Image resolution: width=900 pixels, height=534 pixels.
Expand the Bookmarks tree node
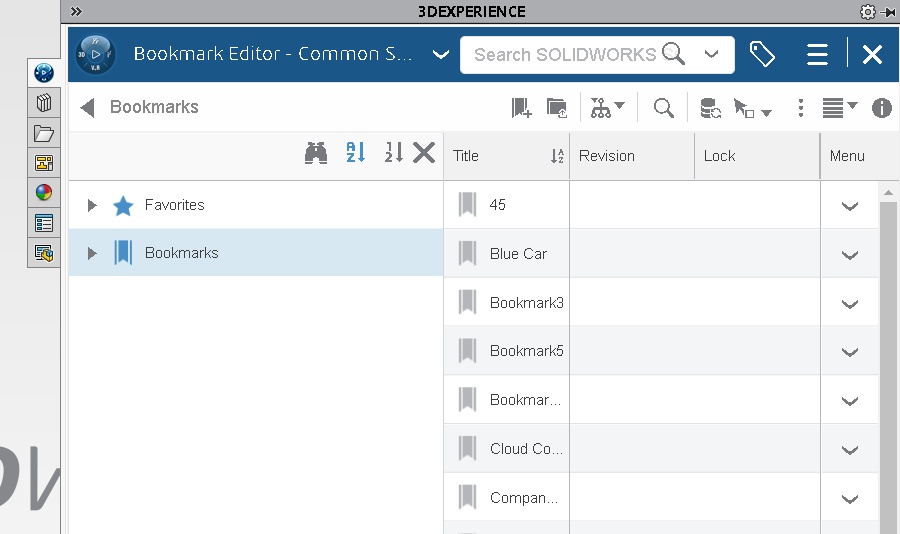coord(92,253)
